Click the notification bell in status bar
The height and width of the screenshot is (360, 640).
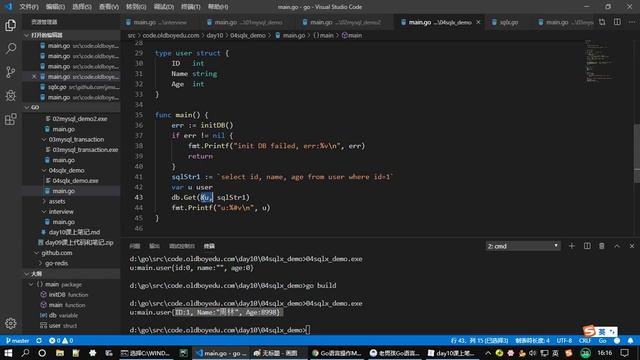pos(631,340)
